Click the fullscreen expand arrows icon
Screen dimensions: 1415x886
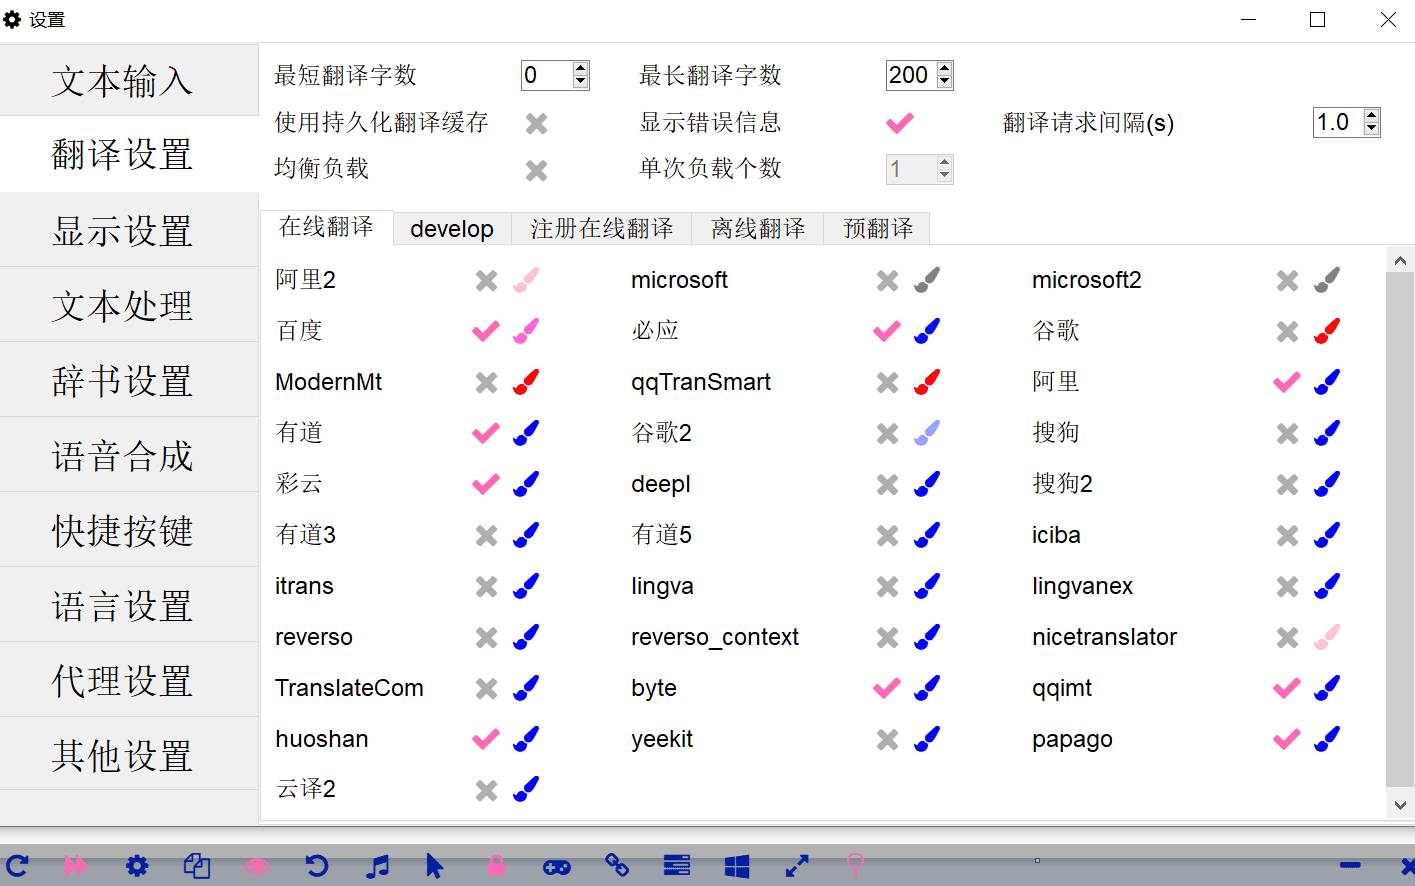[797, 866]
